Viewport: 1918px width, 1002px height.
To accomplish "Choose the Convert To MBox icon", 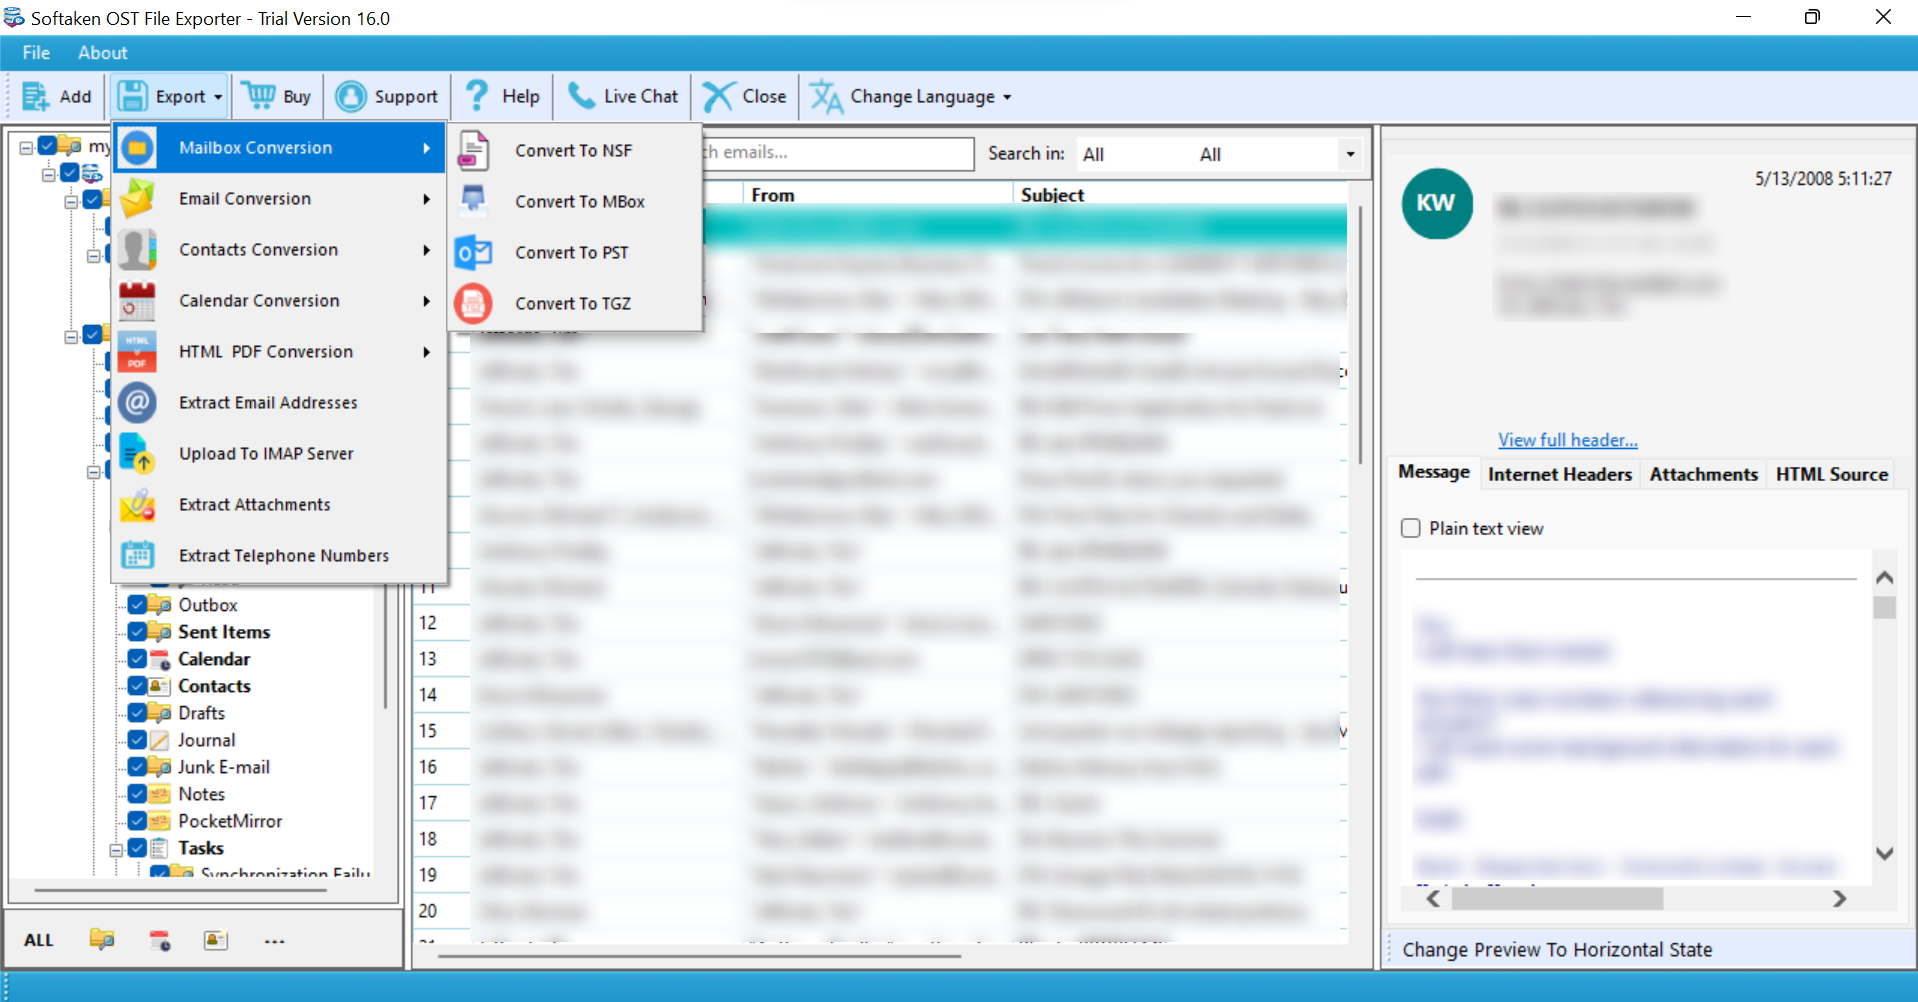I will tap(473, 201).
